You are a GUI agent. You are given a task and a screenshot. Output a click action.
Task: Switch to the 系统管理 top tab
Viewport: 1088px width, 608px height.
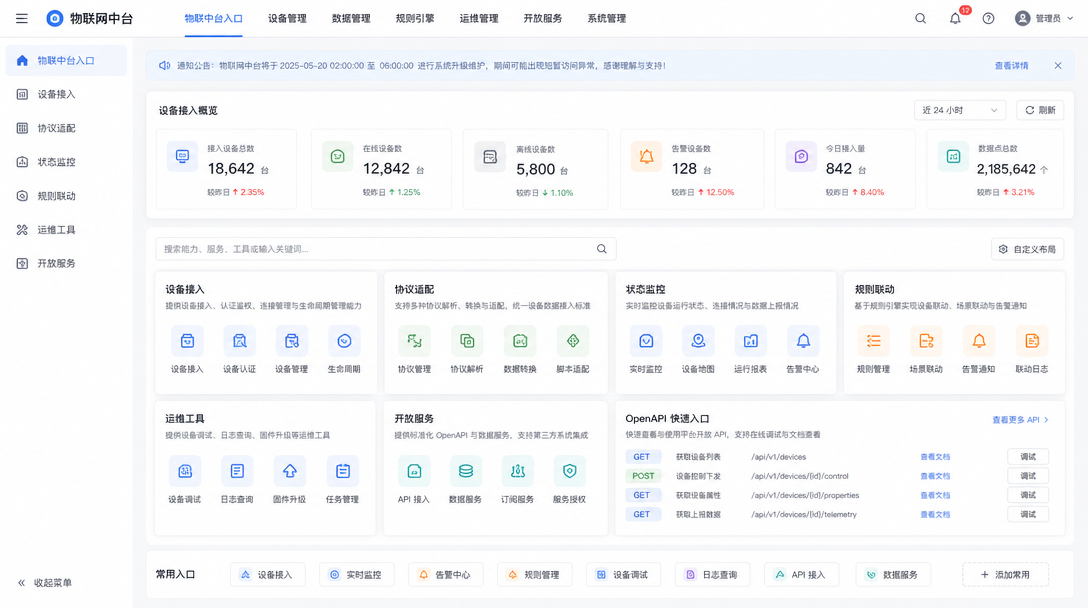[x=606, y=19]
